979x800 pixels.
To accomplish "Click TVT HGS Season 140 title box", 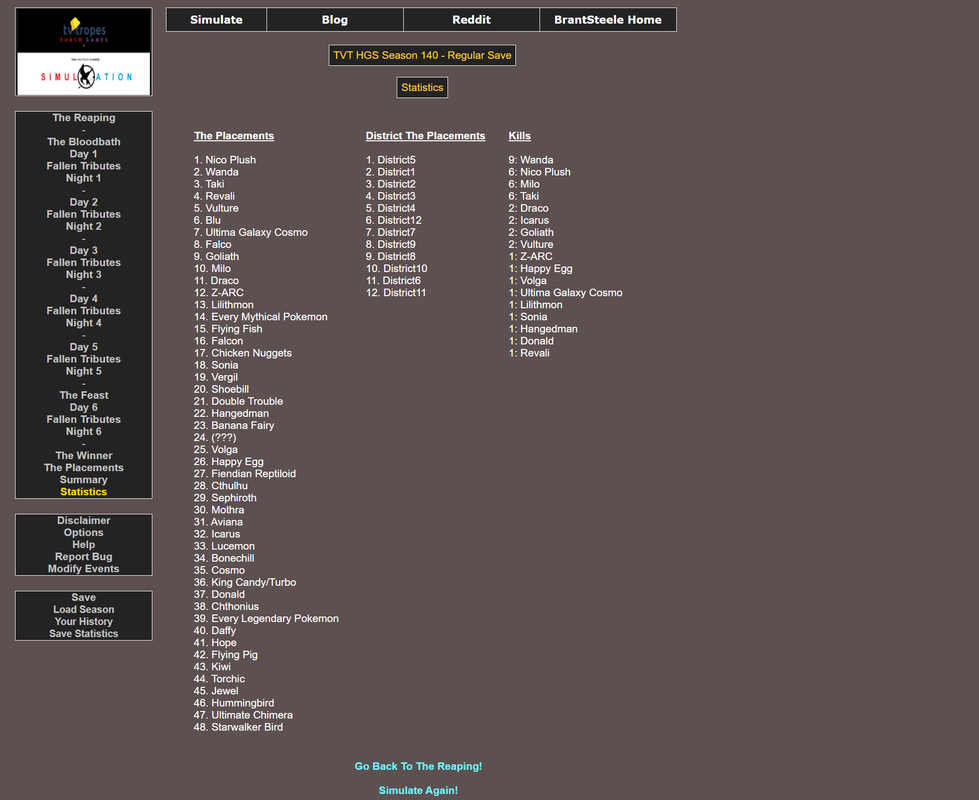I will pos(422,55).
